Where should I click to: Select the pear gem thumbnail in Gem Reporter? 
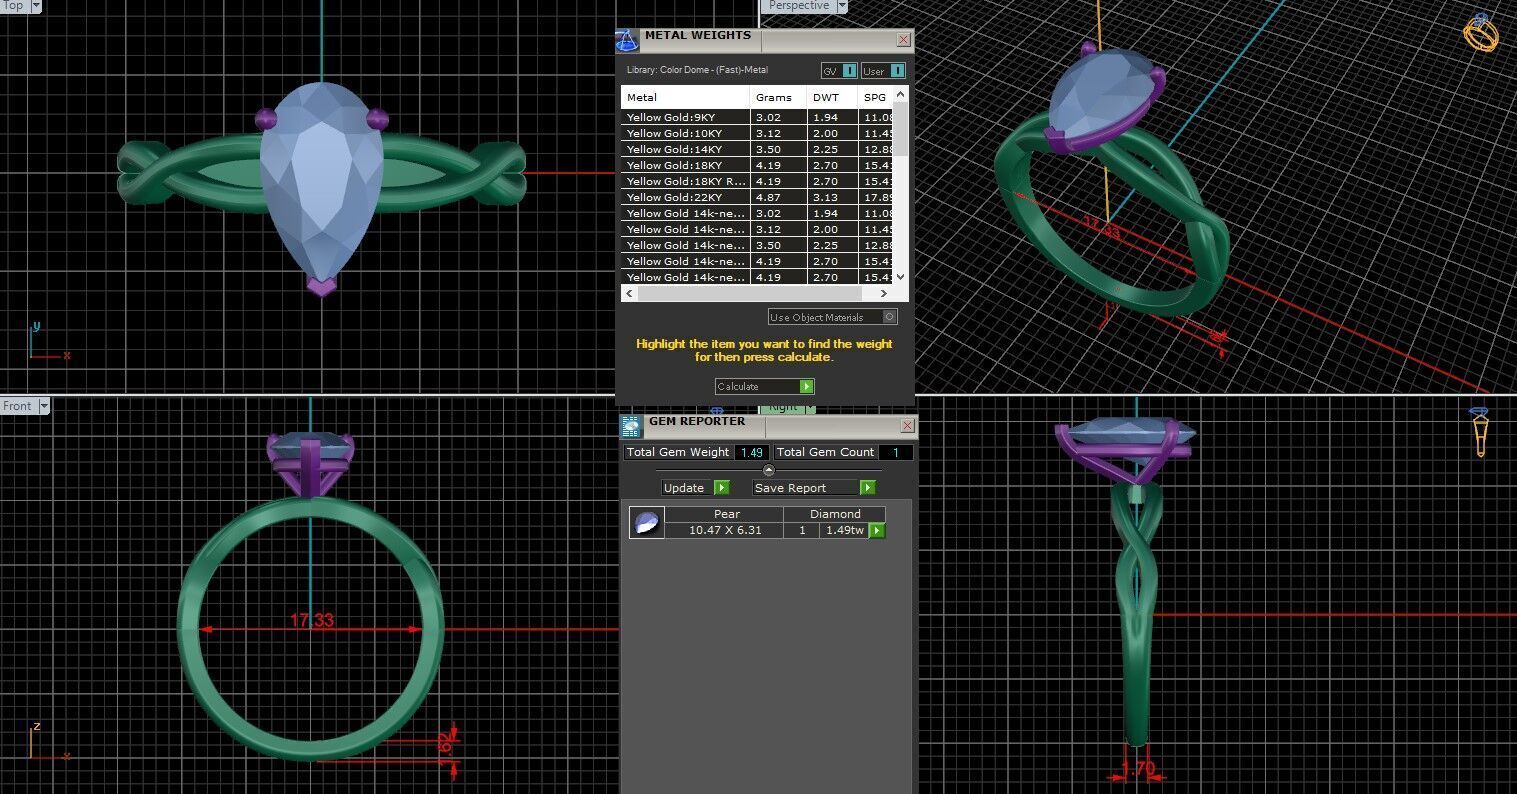tap(646, 522)
